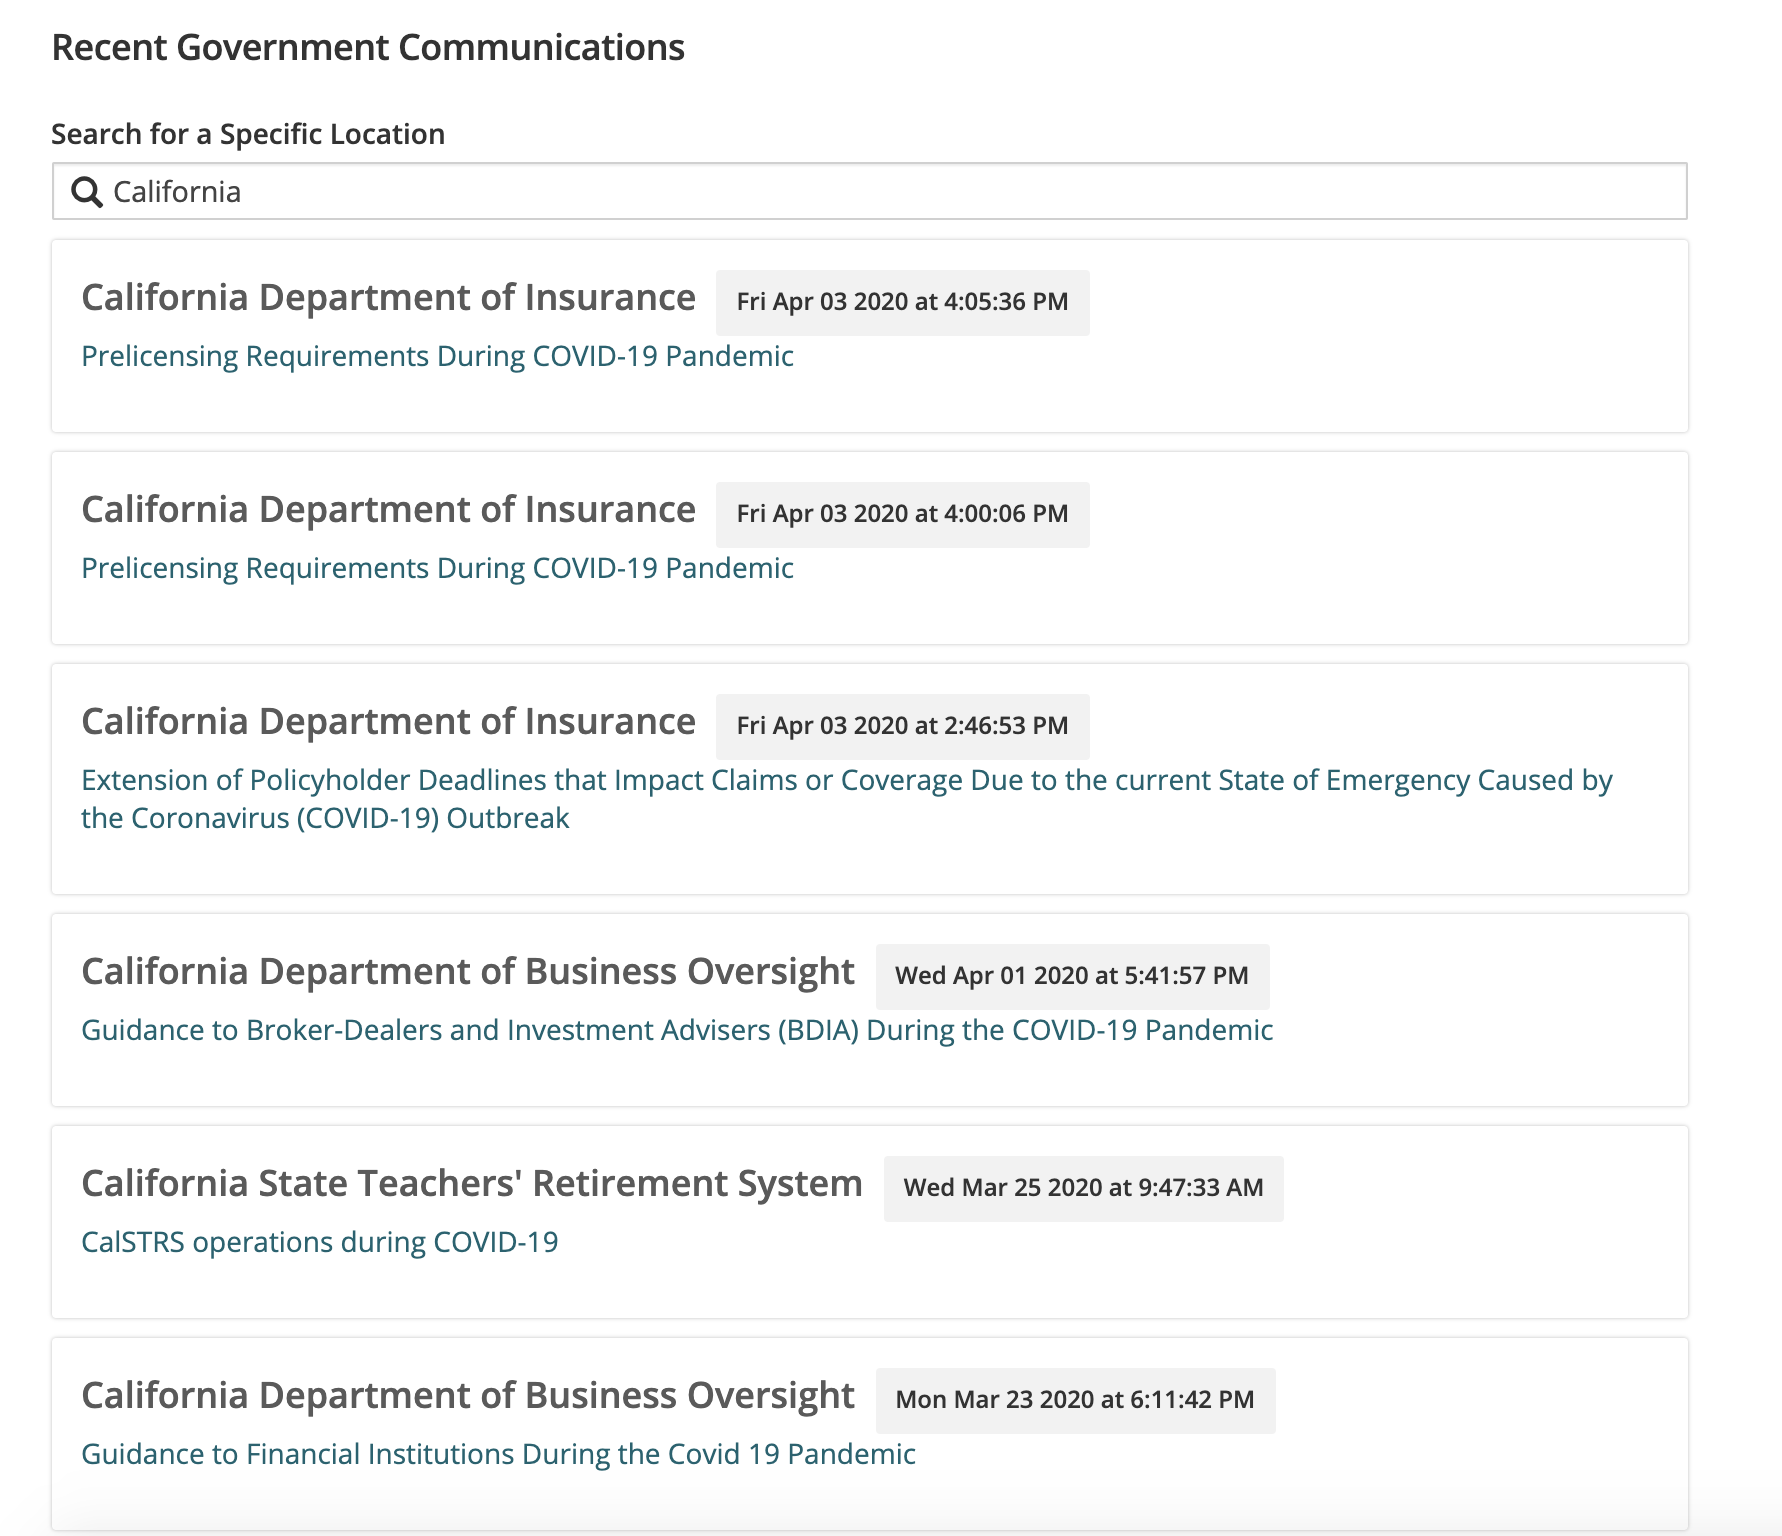
Task: Click the Mon Mar 23 6:11:42 PM timestamp badge
Action: [x=1075, y=1400]
